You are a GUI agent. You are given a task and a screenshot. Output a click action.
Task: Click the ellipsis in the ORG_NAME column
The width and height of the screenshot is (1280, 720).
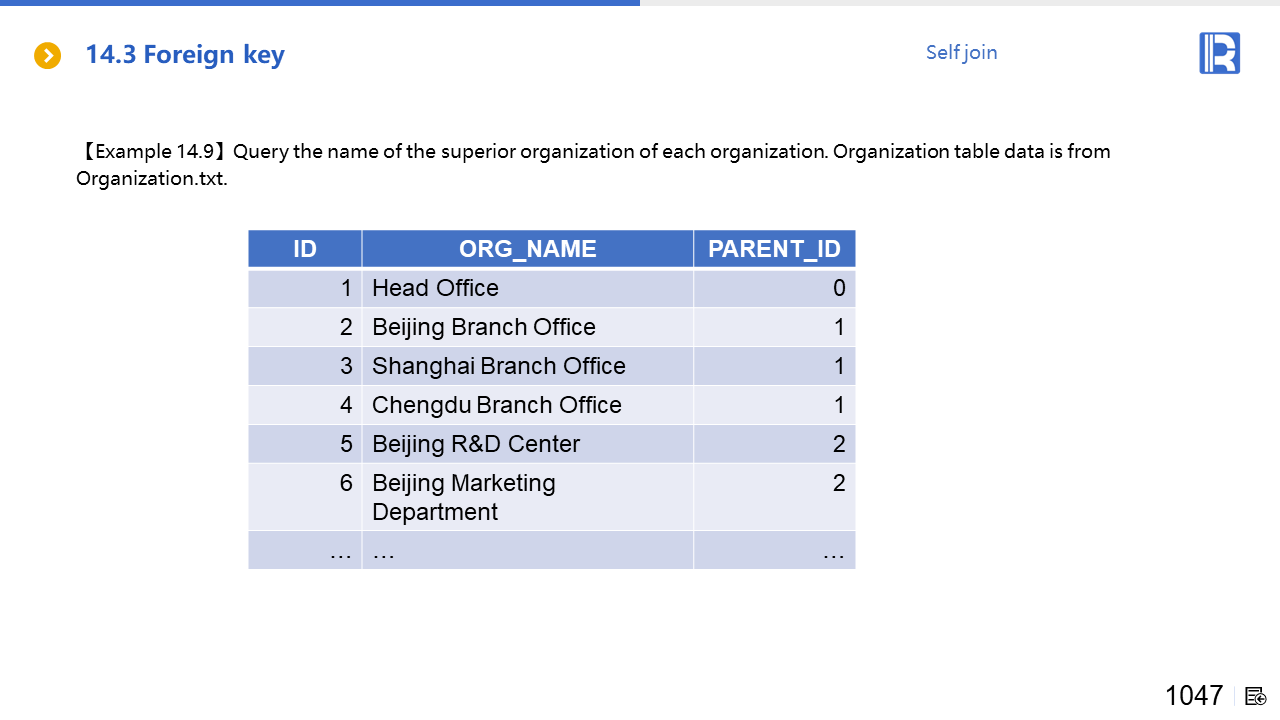[x=384, y=551]
